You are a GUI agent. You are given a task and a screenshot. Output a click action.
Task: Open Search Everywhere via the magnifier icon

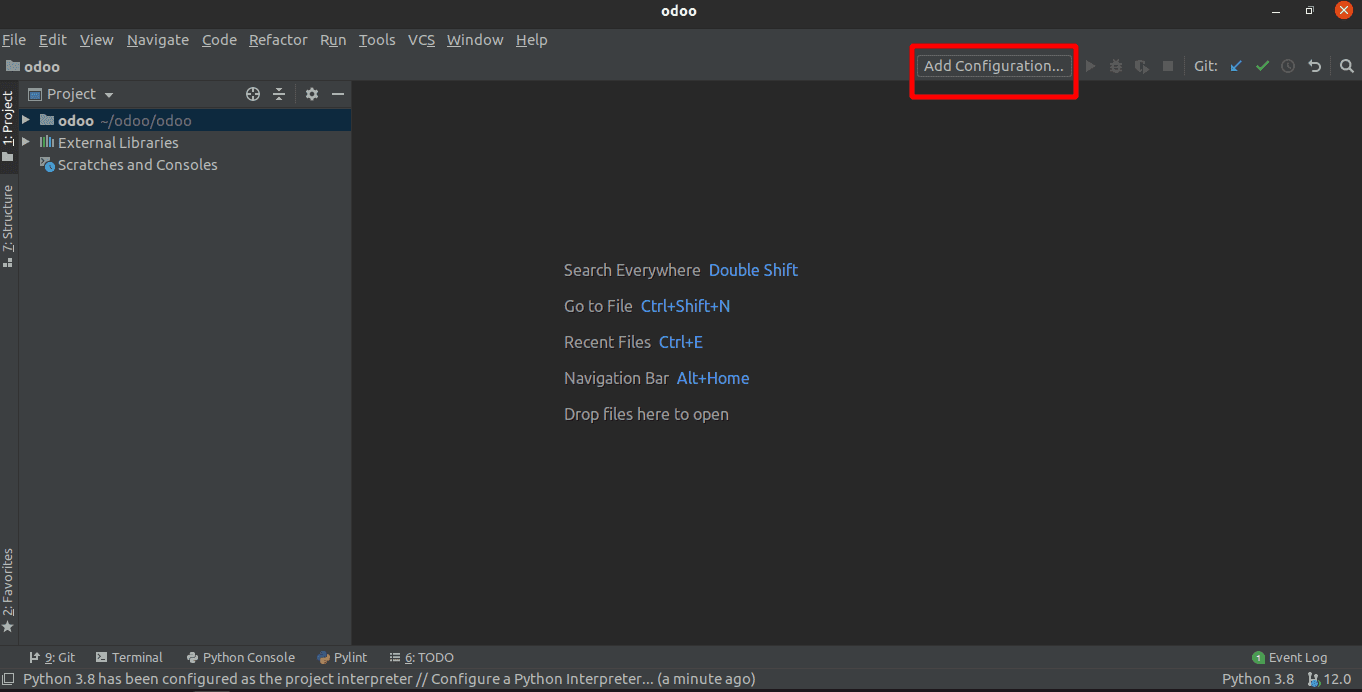pos(1346,65)
